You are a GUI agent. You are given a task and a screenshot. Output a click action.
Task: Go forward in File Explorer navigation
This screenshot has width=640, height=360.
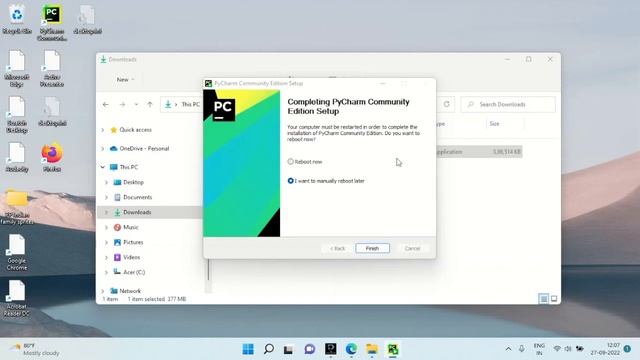tap(122, 104)
